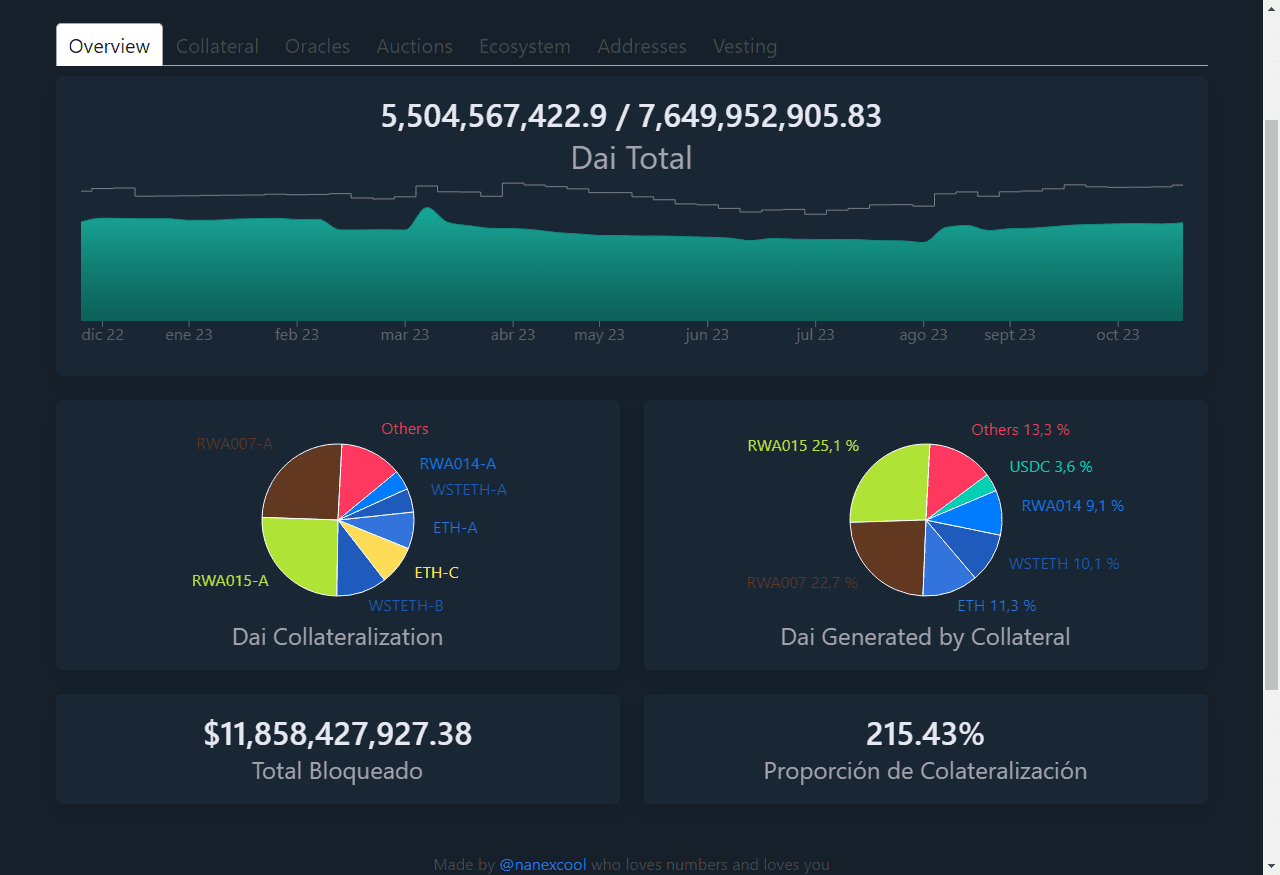Image resolution: width=1280 pixels, height=875 pixels.
Task: Click the 'Total Bloqueado' label
Action: pos(338,771)
